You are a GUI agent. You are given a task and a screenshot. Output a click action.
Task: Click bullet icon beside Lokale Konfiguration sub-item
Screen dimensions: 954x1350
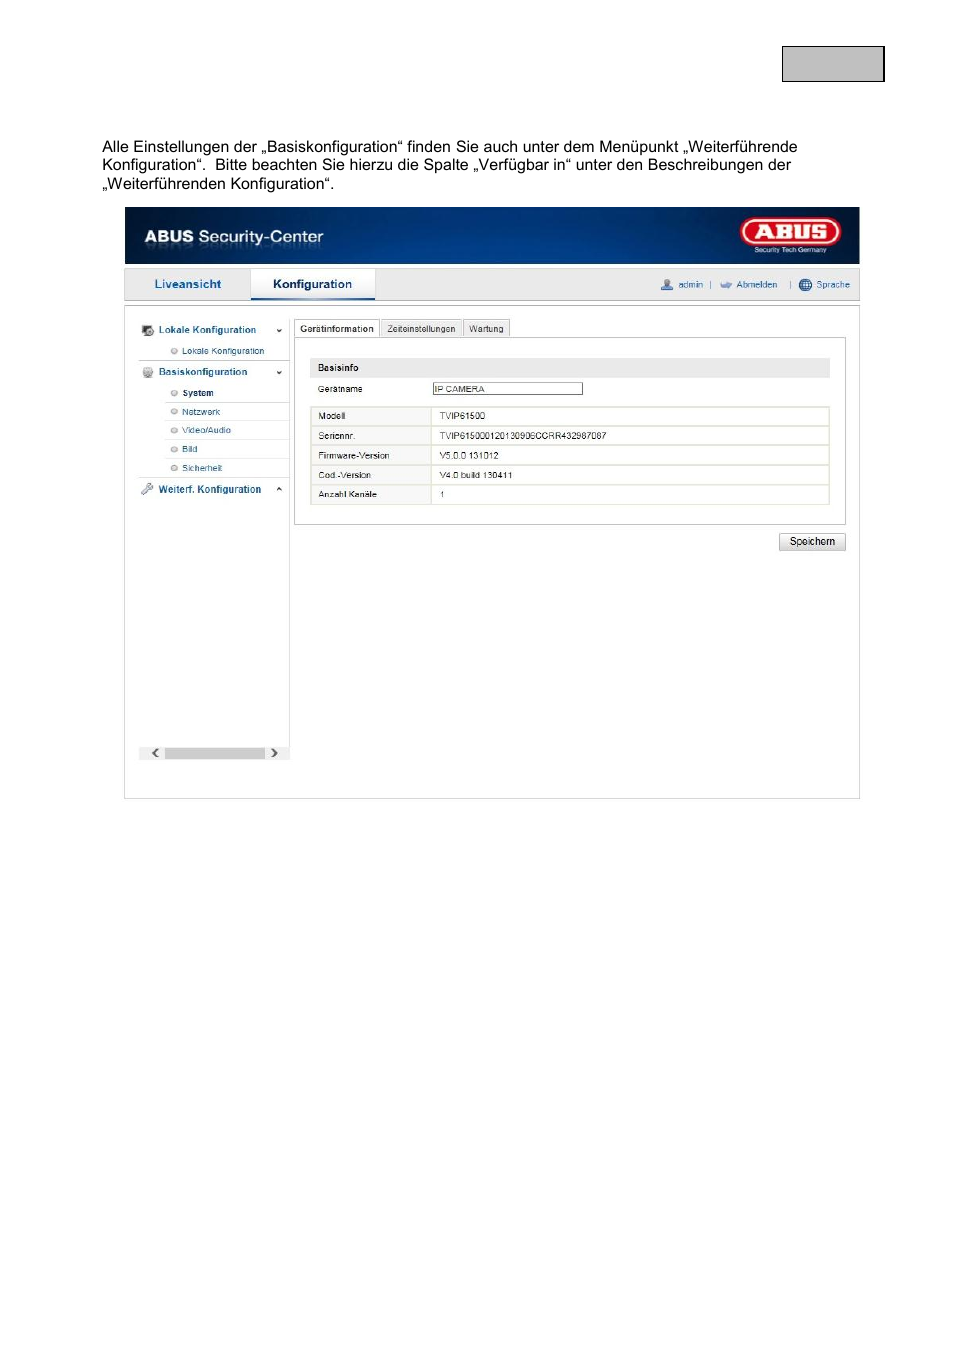[x=174, y=351]
